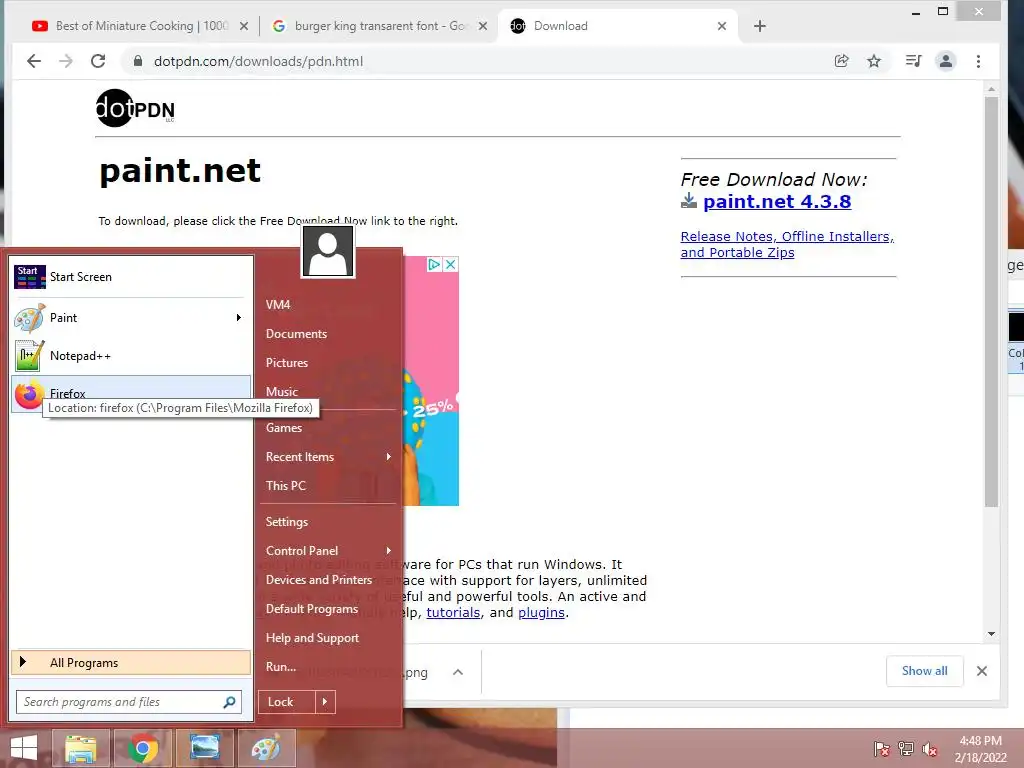Click the dotPDN logo
Image resolution: width=1024 pixels, height=768 pixels.
tap(135, 108)
